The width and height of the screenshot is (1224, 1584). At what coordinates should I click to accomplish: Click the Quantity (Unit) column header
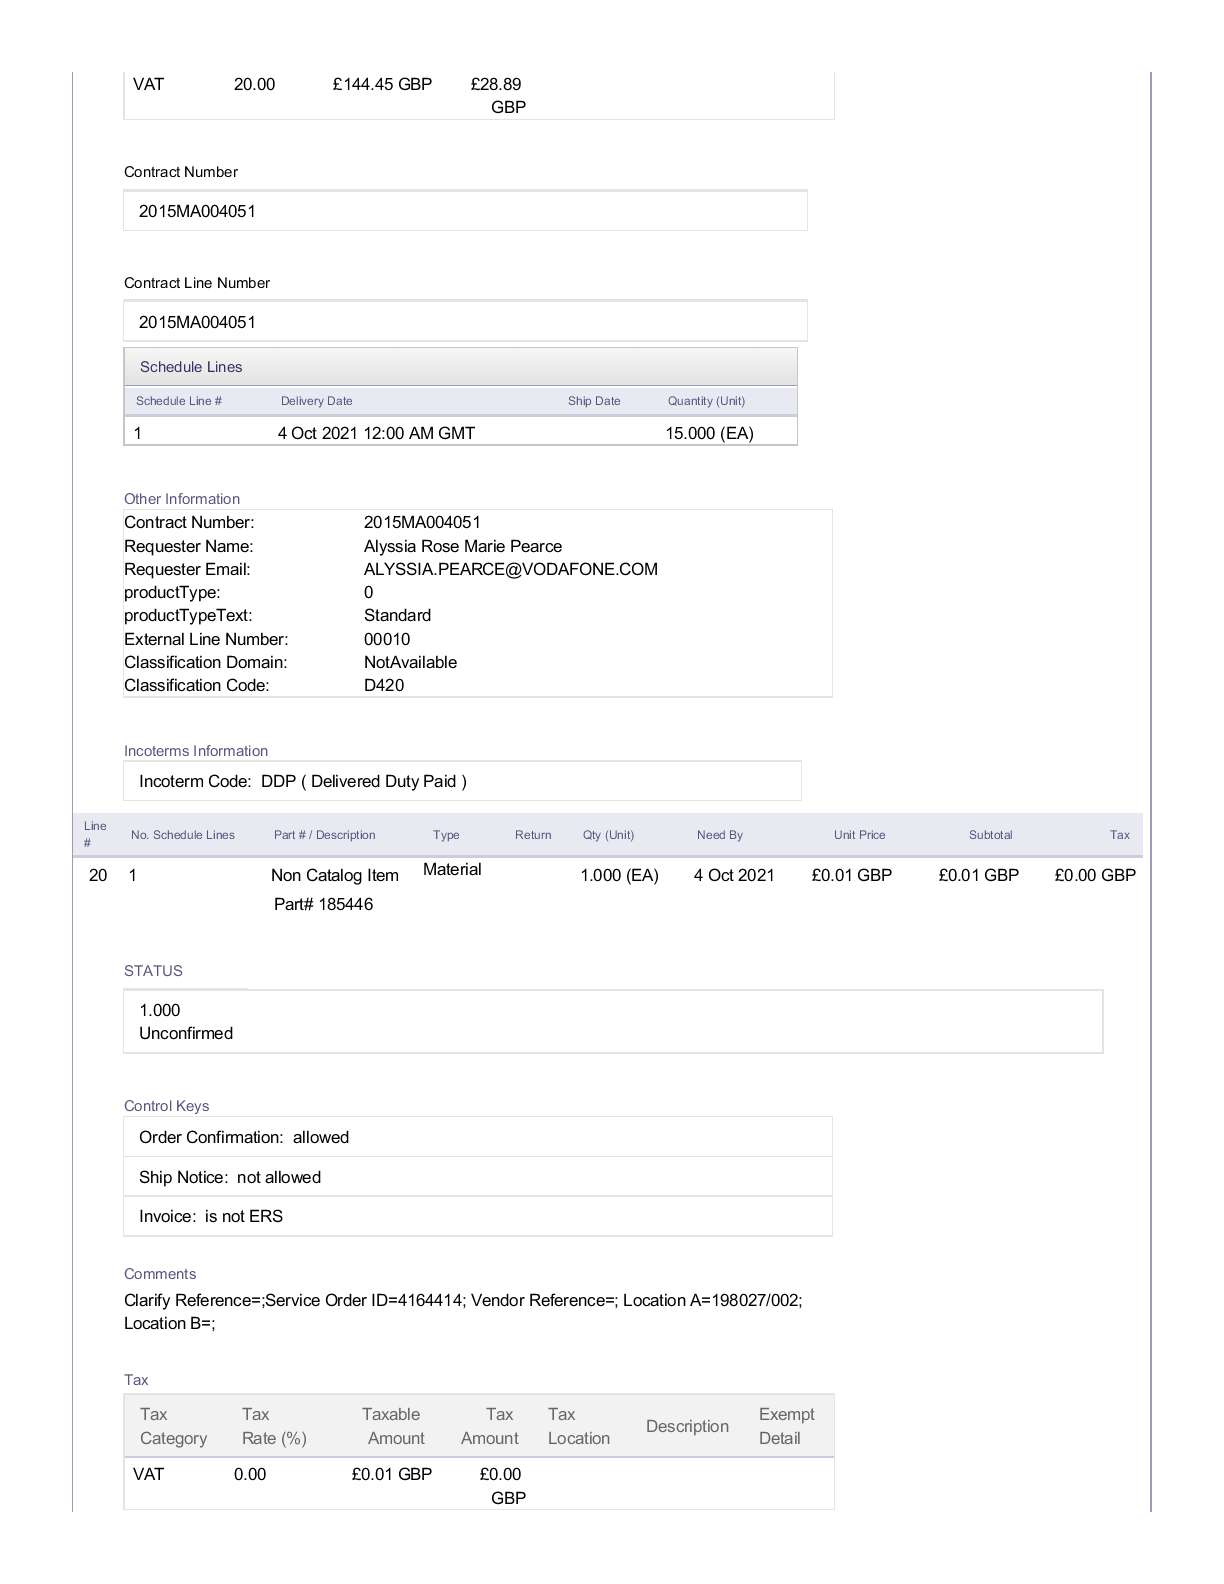(x=706, y=401)
